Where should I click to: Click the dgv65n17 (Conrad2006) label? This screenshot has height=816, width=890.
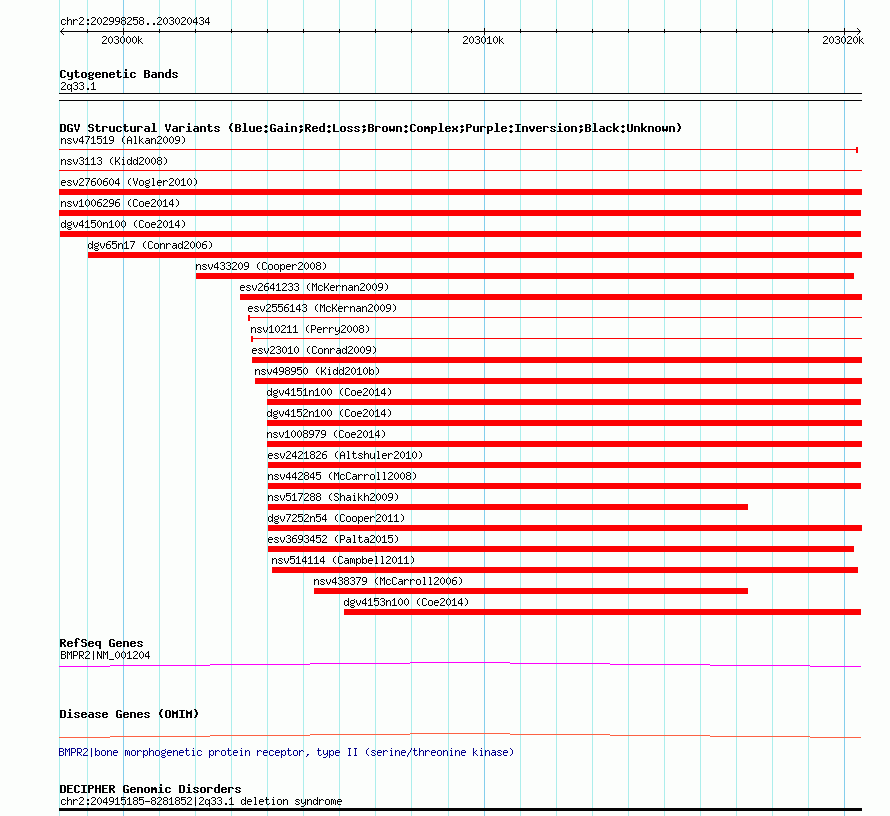click(x=150, y=245)
